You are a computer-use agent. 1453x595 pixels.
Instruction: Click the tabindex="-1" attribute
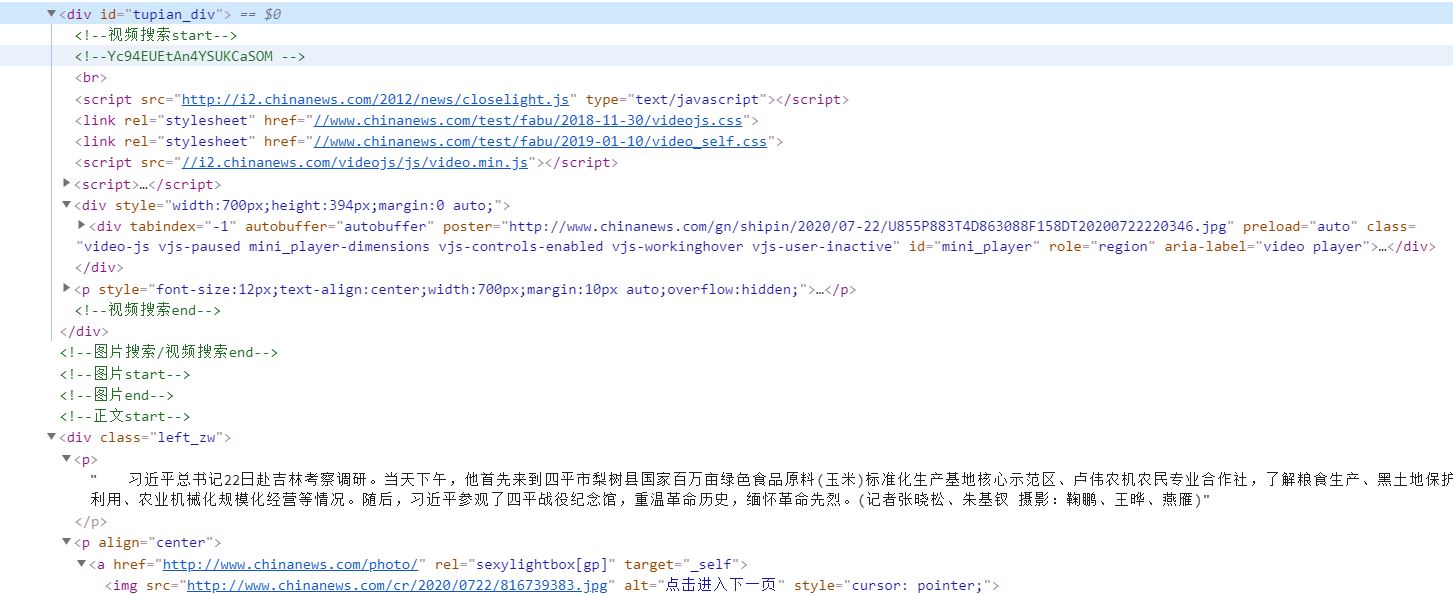[183, 227]
